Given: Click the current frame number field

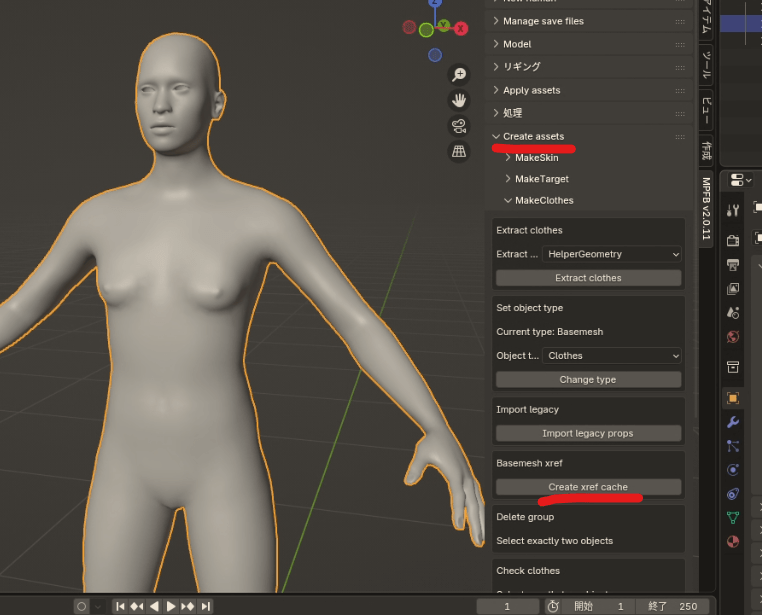Looking at the screenshot, I should click(x=508, y=606).
